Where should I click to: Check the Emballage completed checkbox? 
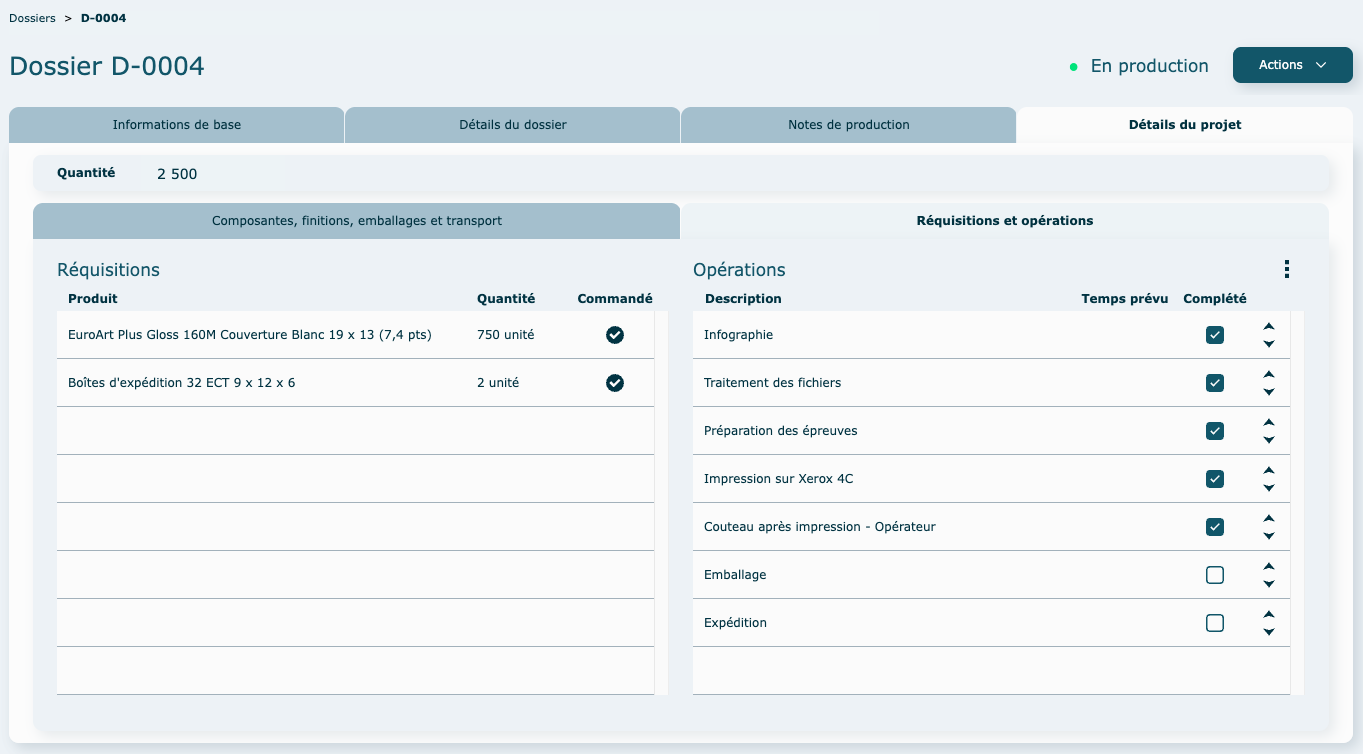1215,575
